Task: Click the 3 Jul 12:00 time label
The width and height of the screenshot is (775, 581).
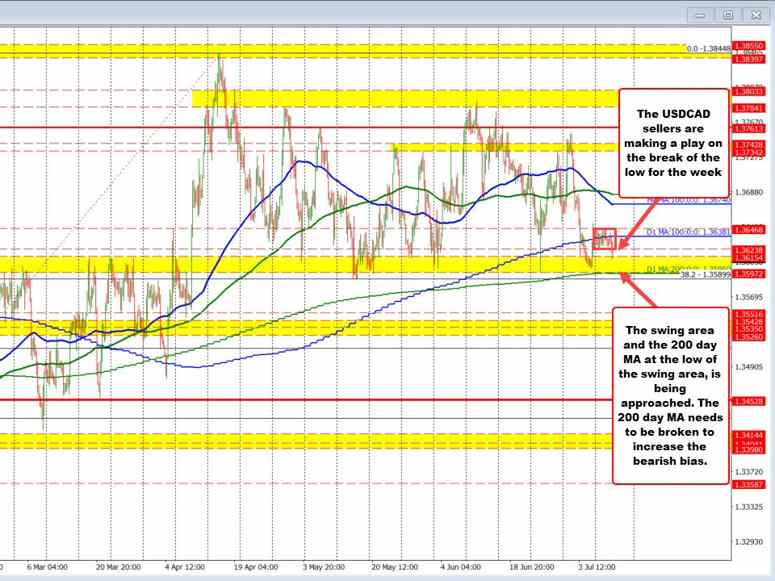Action: (598, 567)
